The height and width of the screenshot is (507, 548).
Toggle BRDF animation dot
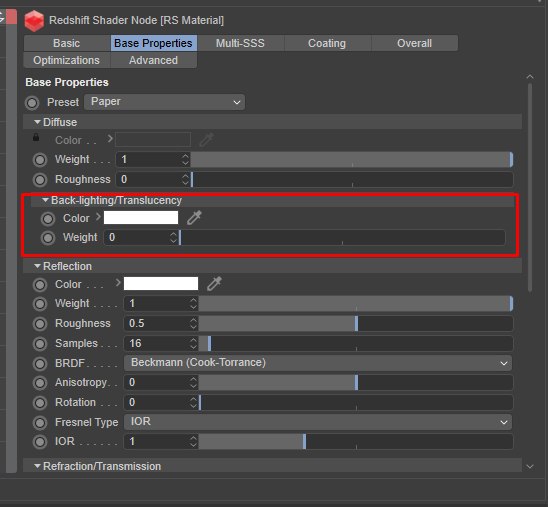(40, 364)
